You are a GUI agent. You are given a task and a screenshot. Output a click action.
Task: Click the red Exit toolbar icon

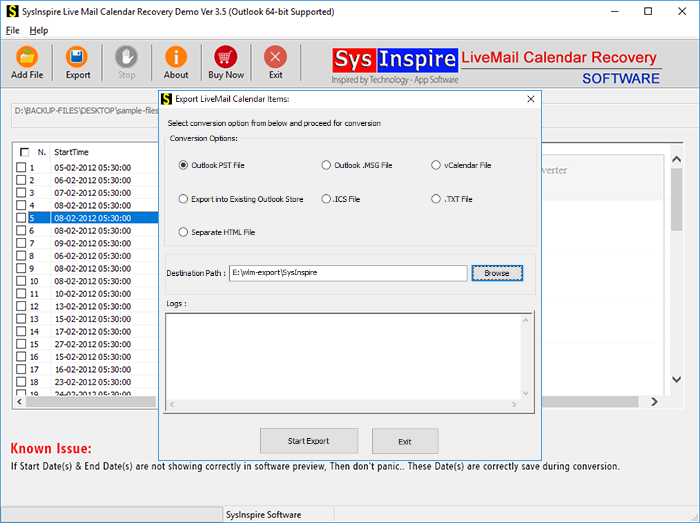coord(275,57)
